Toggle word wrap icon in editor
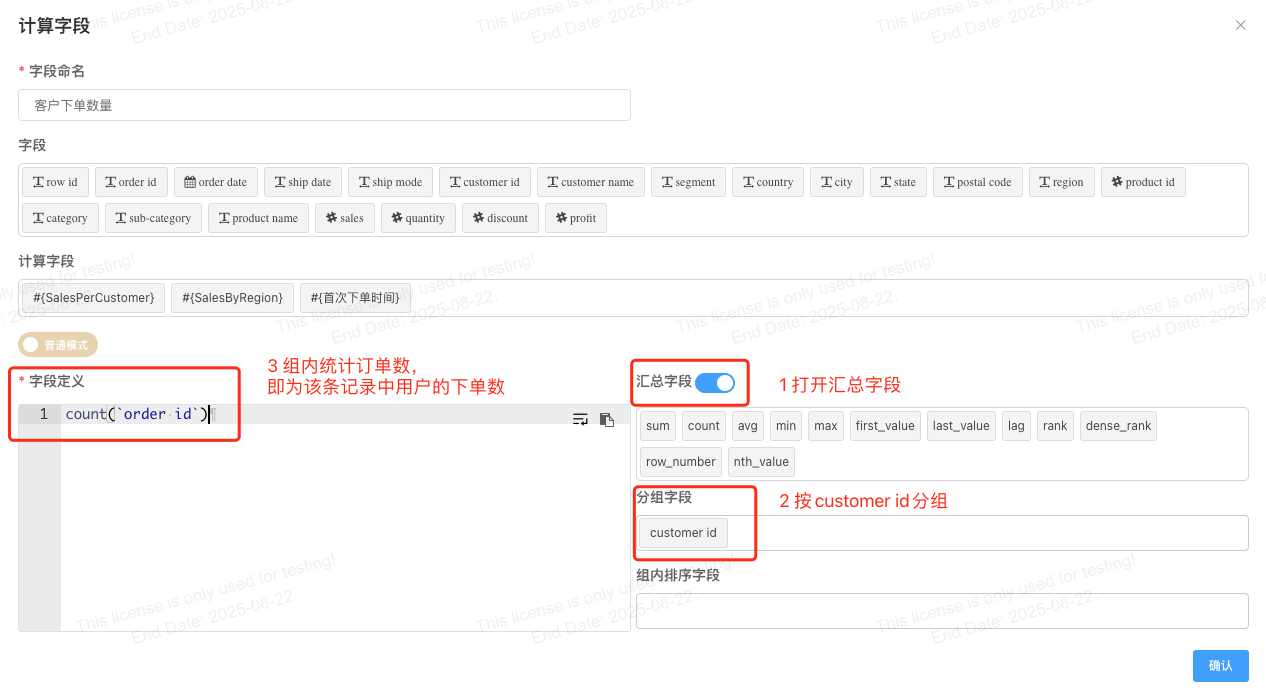 point(580,419)
